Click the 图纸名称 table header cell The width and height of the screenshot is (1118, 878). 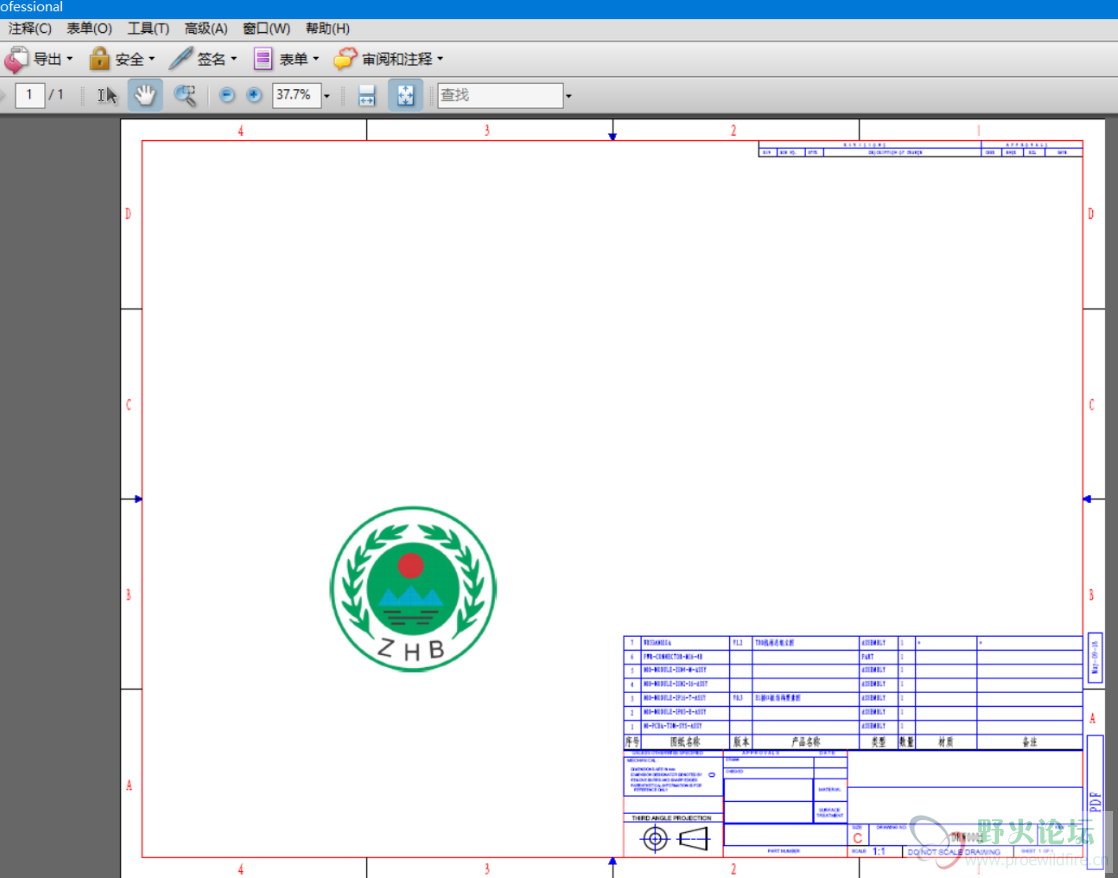(x=685, y=742)
